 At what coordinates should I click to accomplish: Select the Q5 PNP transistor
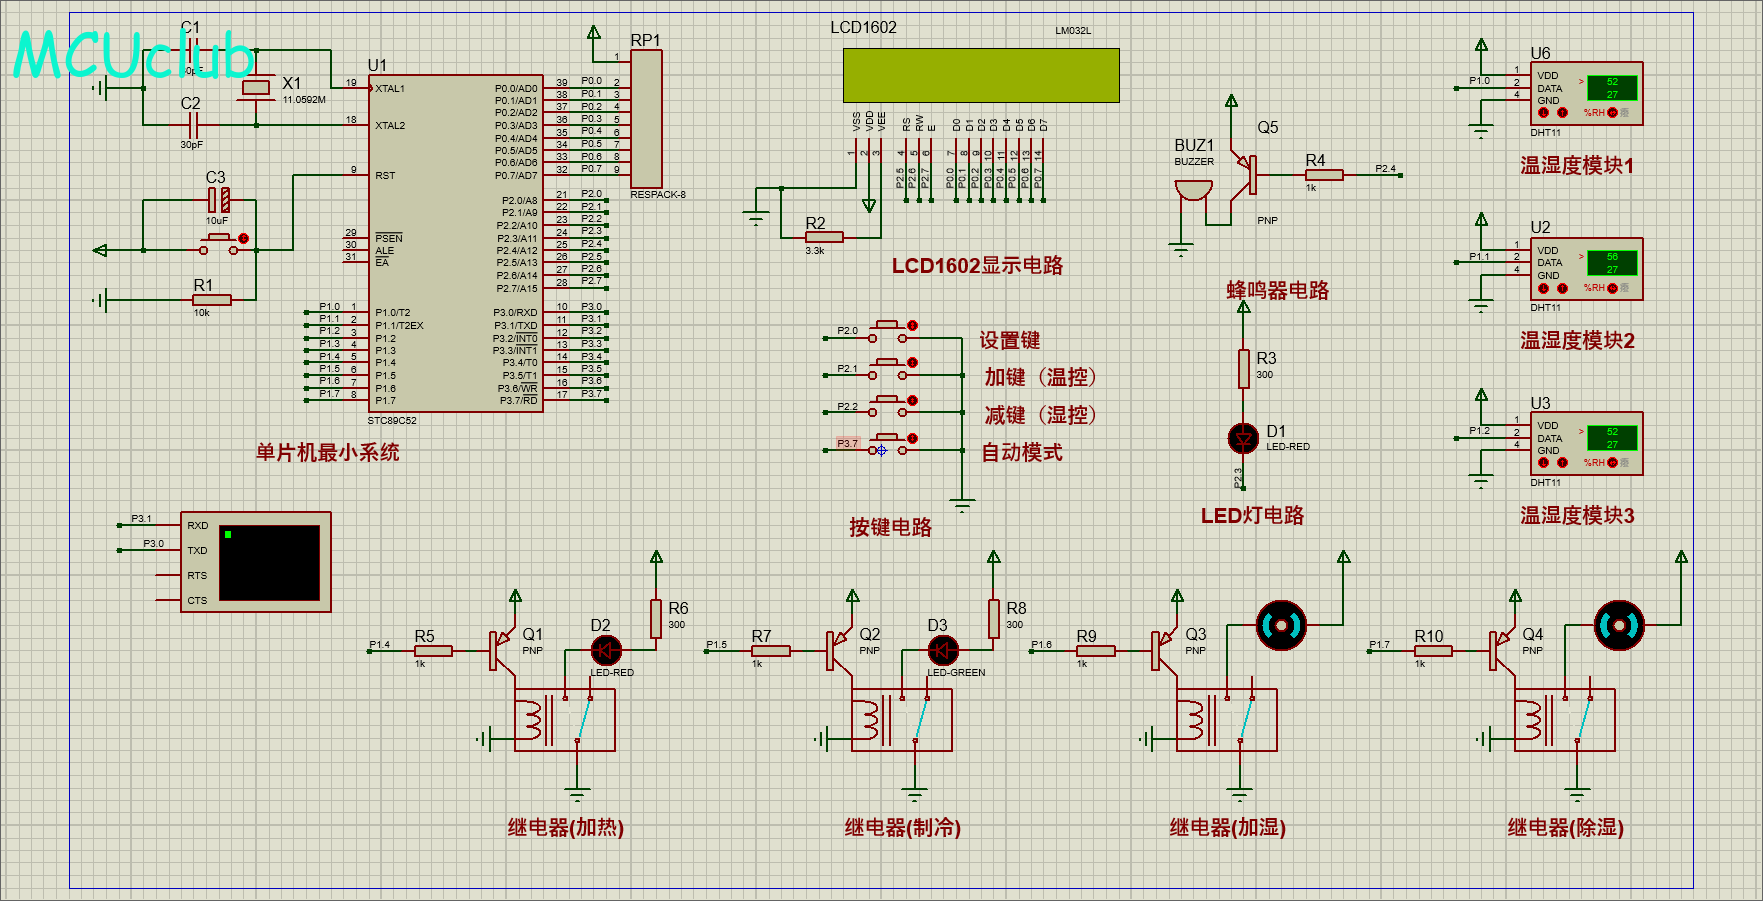[1247, 175]
